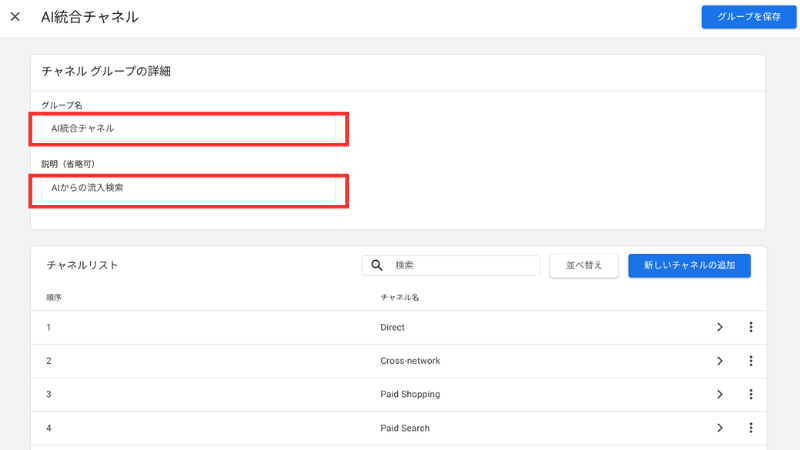Open more options for Paid Search channel
The height and width of the screenshot is (450, 800).
tap(750, 428)
